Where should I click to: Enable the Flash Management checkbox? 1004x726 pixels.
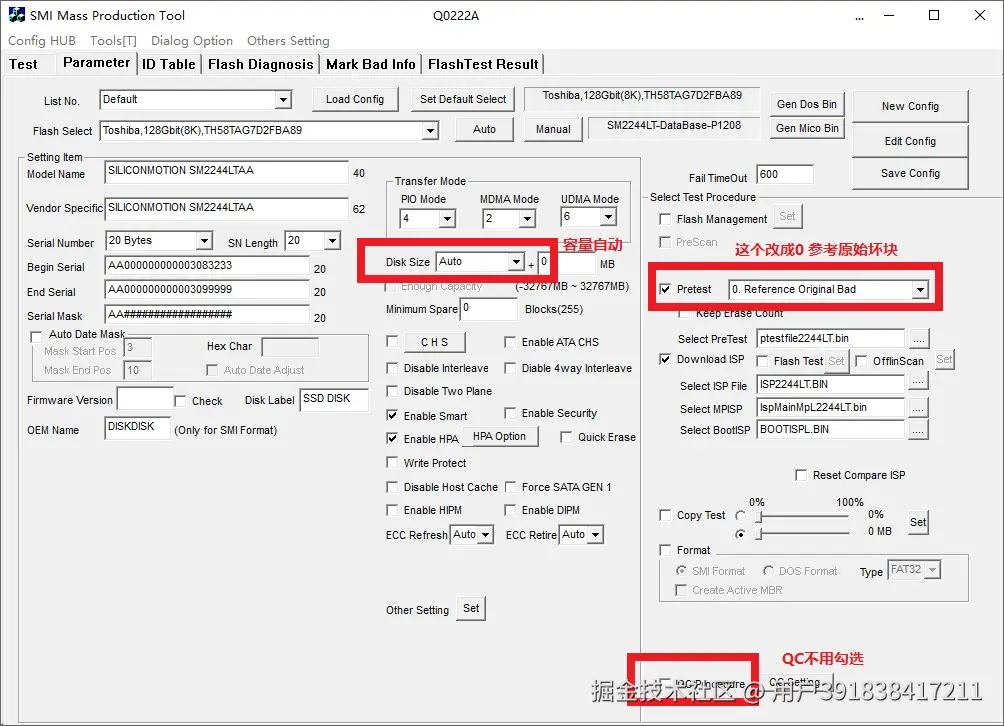(x=665, y=219)
